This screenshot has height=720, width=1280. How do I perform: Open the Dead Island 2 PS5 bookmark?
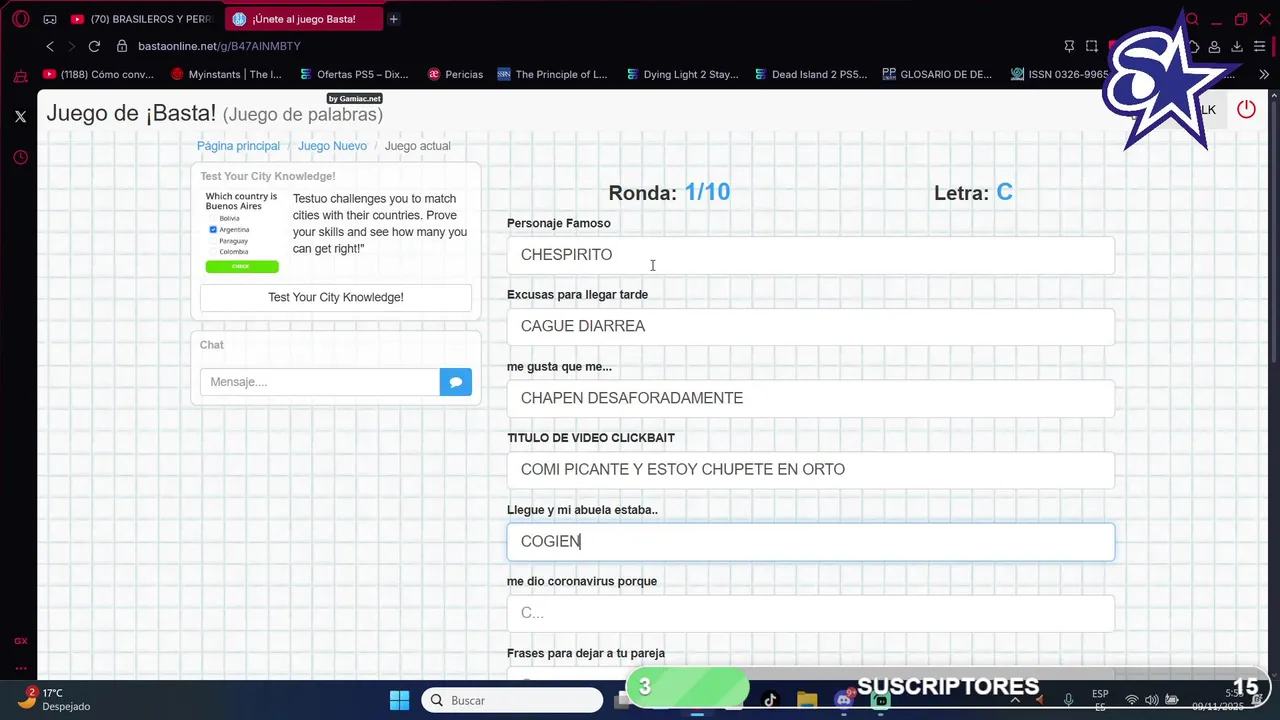(x=811, y=74)
